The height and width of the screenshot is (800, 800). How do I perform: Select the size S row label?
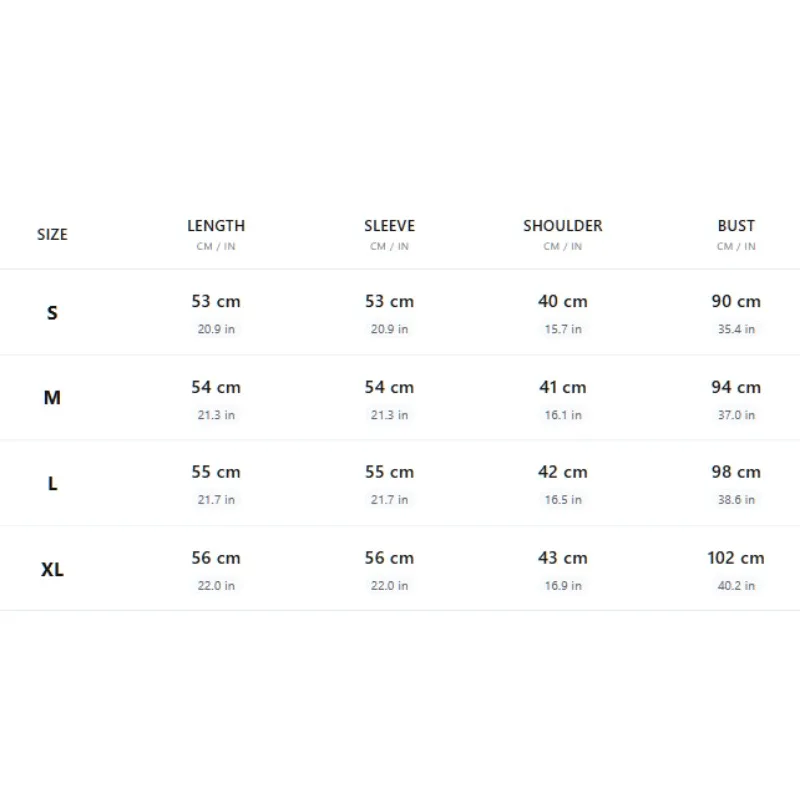(x=52, y=312)
